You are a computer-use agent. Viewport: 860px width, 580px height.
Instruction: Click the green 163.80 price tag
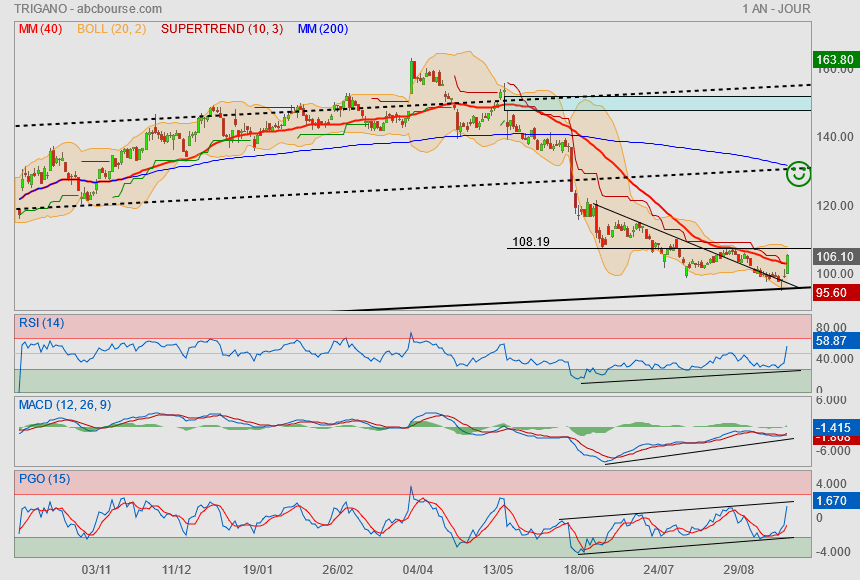[835, 59]
